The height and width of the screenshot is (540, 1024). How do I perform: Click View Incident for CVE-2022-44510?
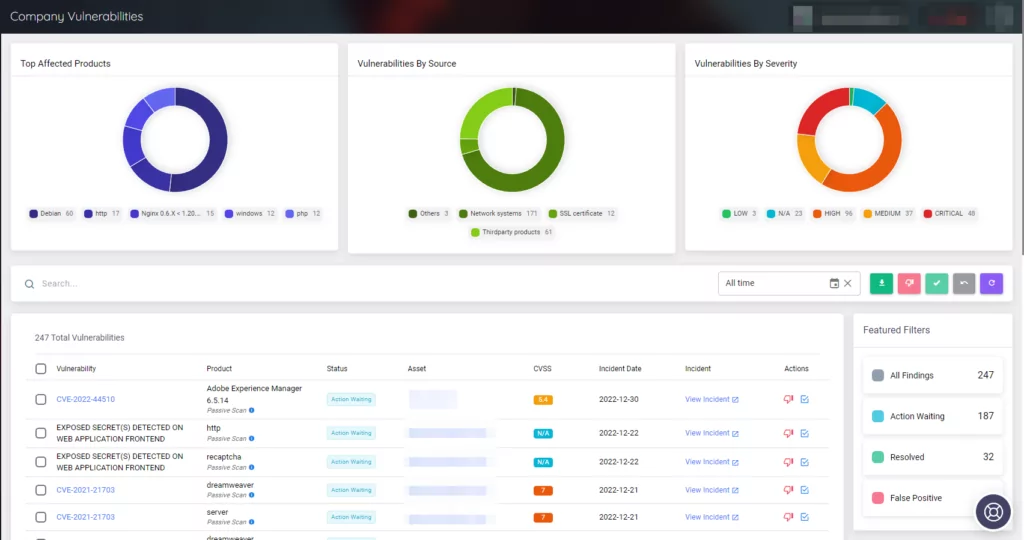pyautogui.click(x=712, y=399)
